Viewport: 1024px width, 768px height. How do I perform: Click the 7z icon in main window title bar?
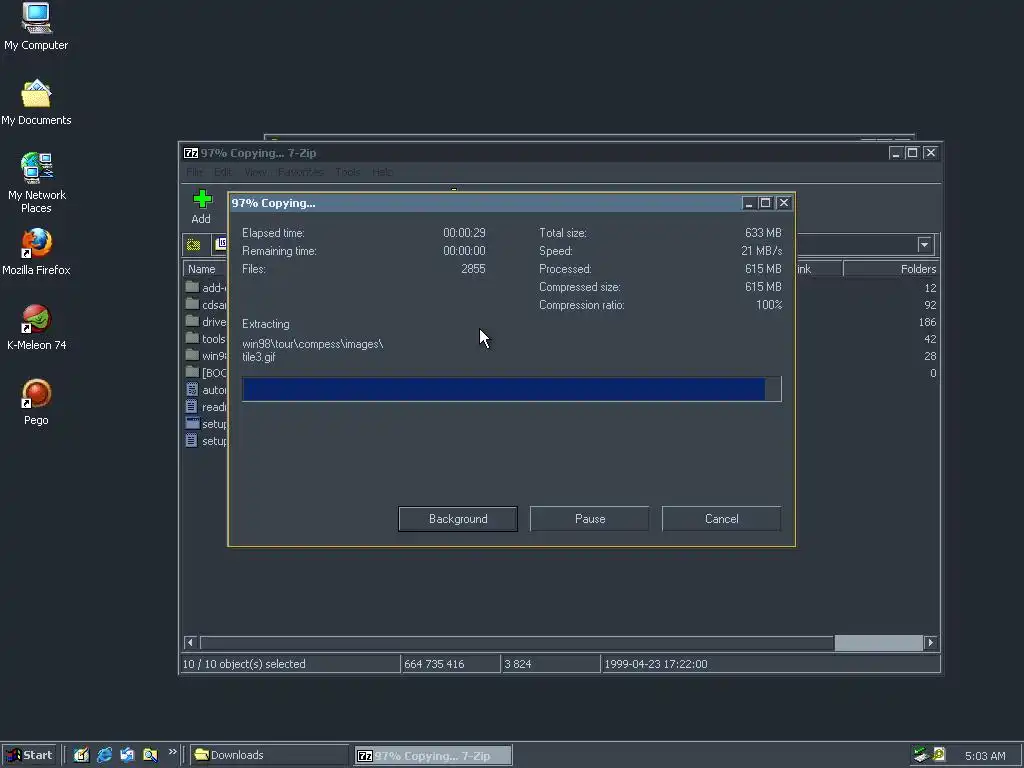pos(191,153)
